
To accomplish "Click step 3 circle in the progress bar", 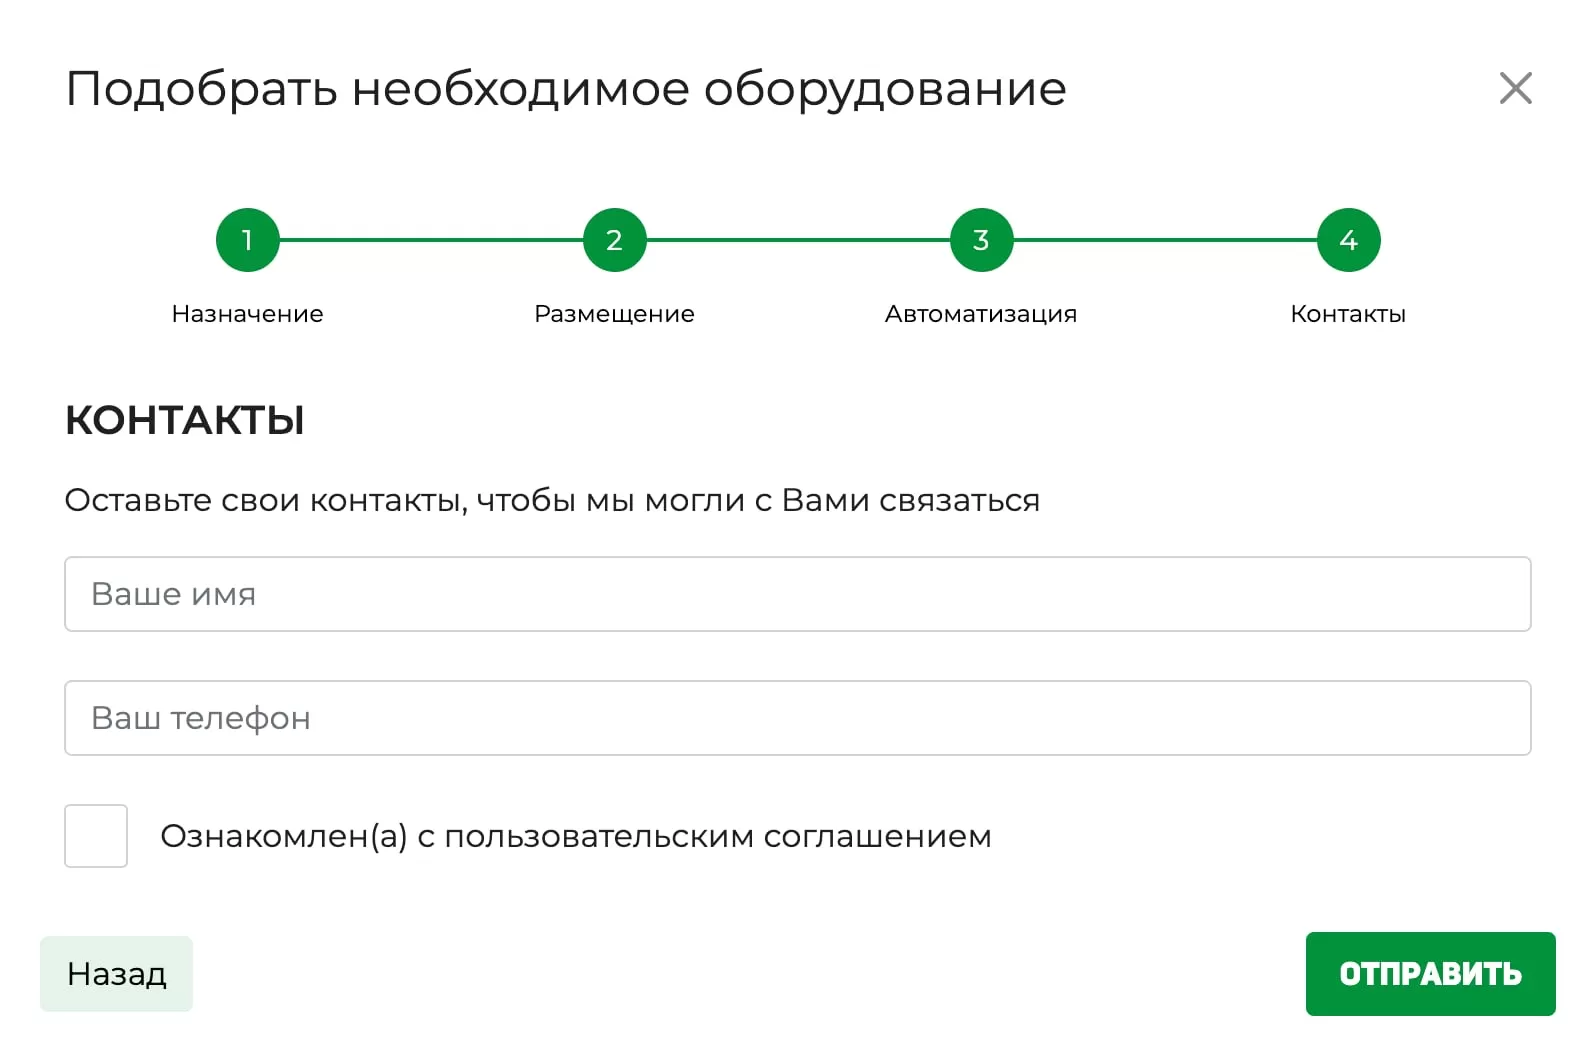I will 981,240.
